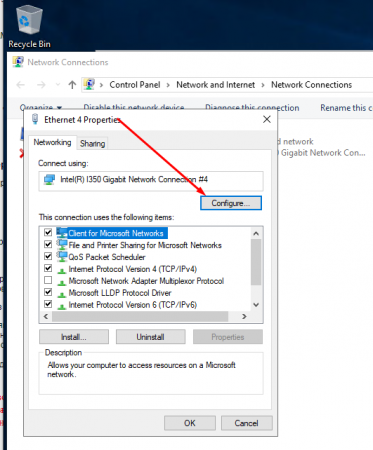Select File and Printer Sharing item text
Viewport: 373px width, 450px height.
pos(145,245)
